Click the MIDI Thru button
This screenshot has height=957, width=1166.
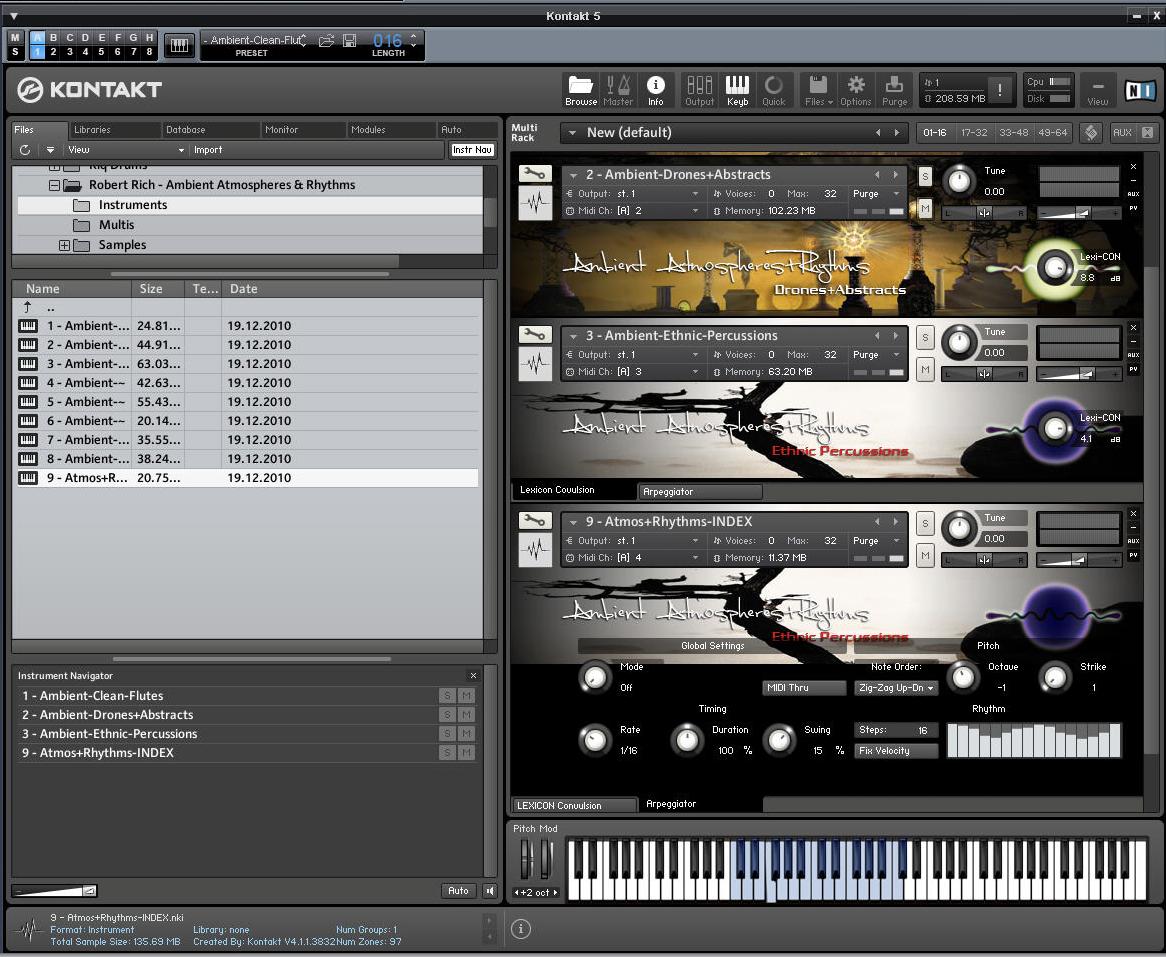[803, 688]
